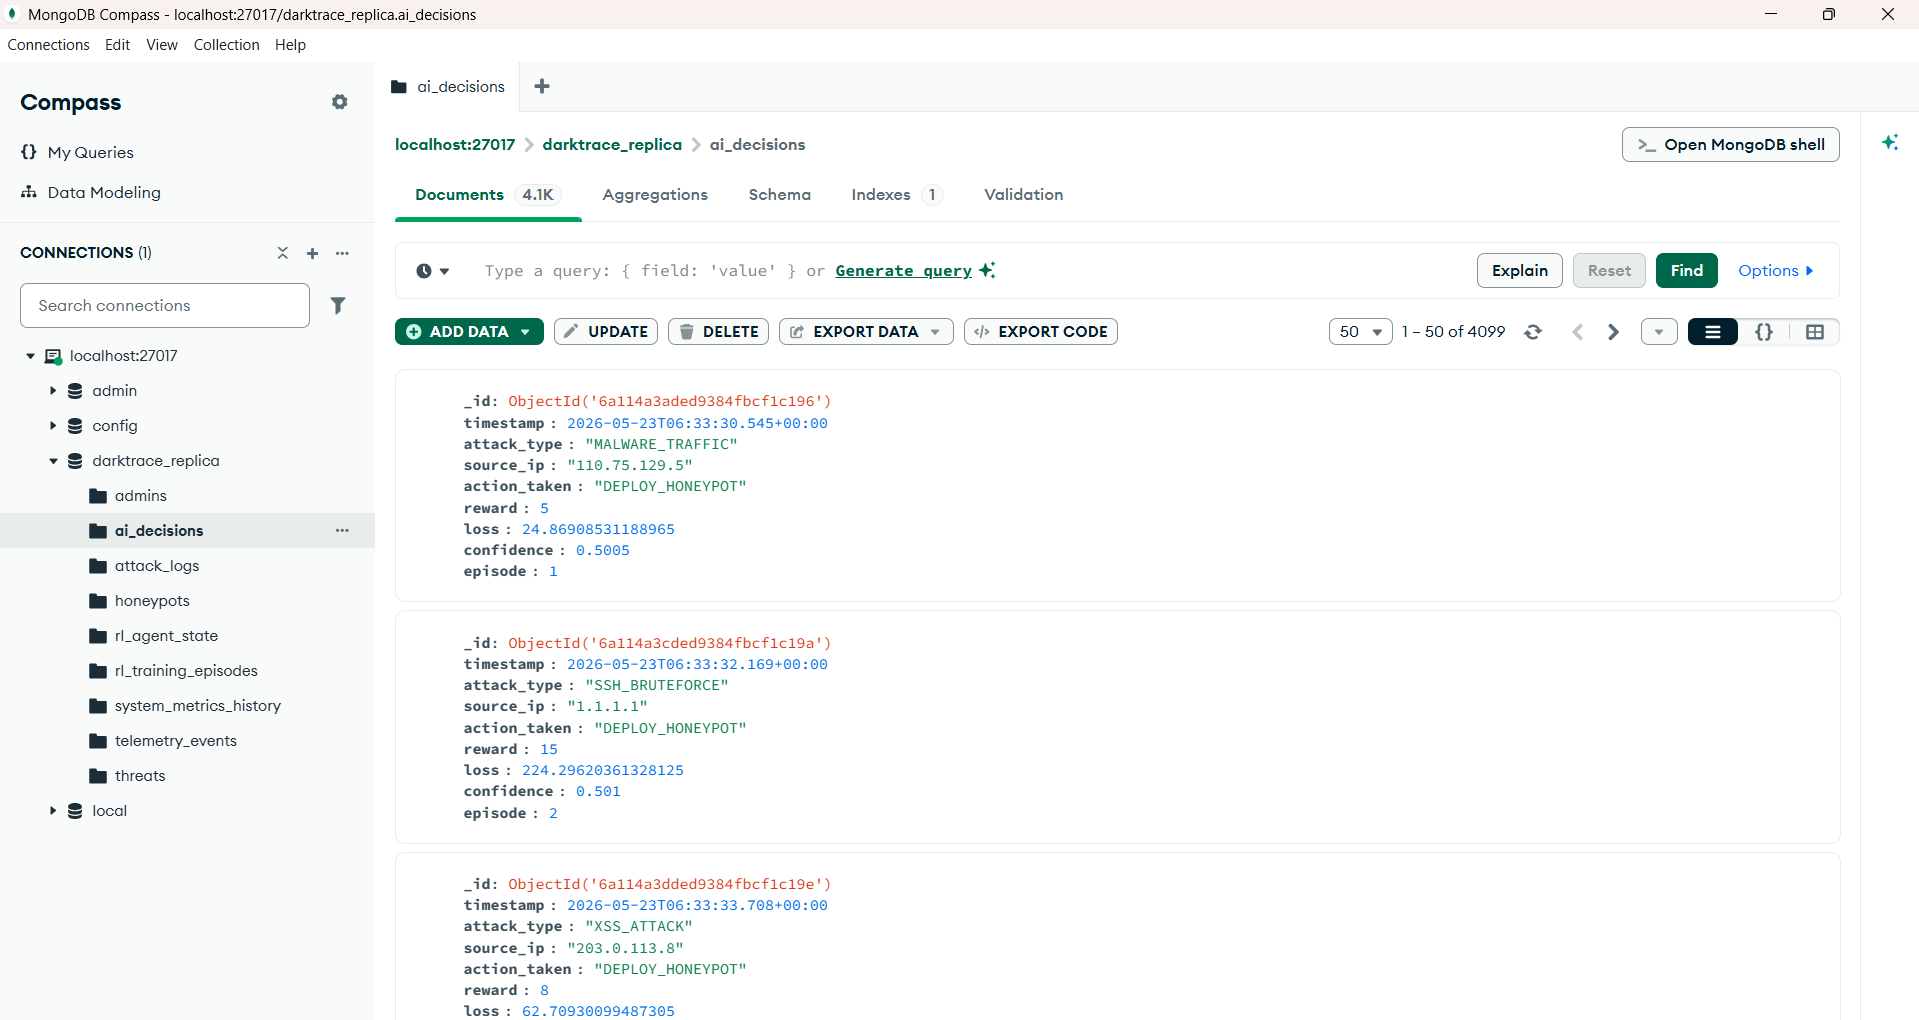Open MongoDB shell
This screenshot has height=1020, width=1919.
(1730, 145)
